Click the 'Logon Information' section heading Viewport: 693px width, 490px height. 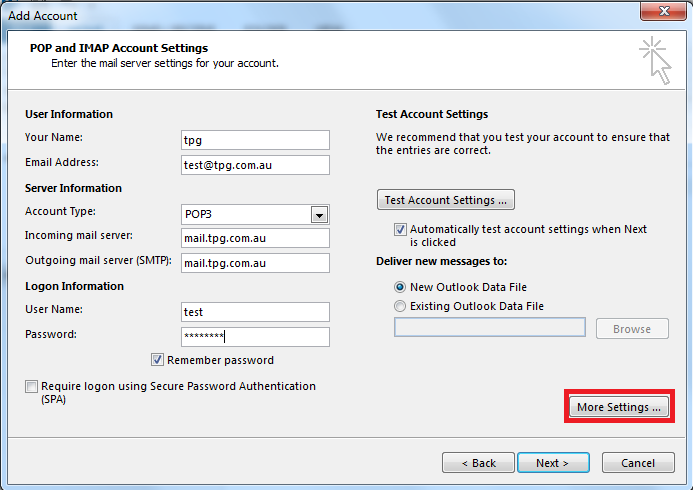[74, 286]
